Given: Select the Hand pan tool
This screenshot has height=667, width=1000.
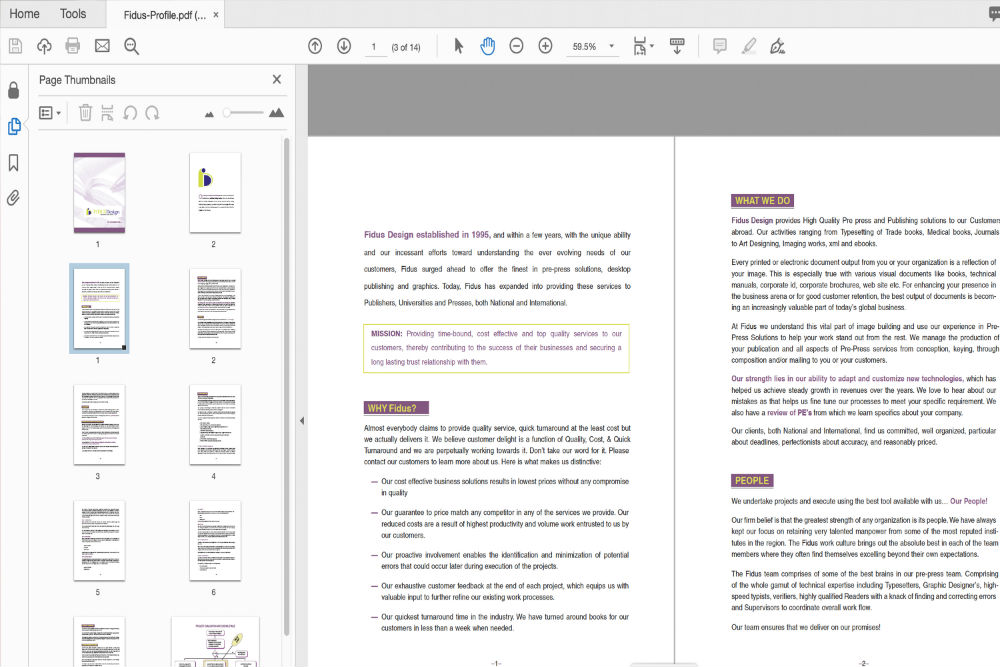Looking at the screenshot, I should pos(487,46).
